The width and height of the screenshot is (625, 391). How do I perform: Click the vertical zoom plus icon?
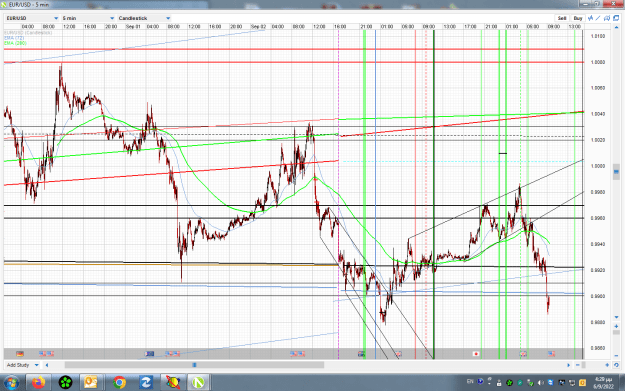point(616,326)
